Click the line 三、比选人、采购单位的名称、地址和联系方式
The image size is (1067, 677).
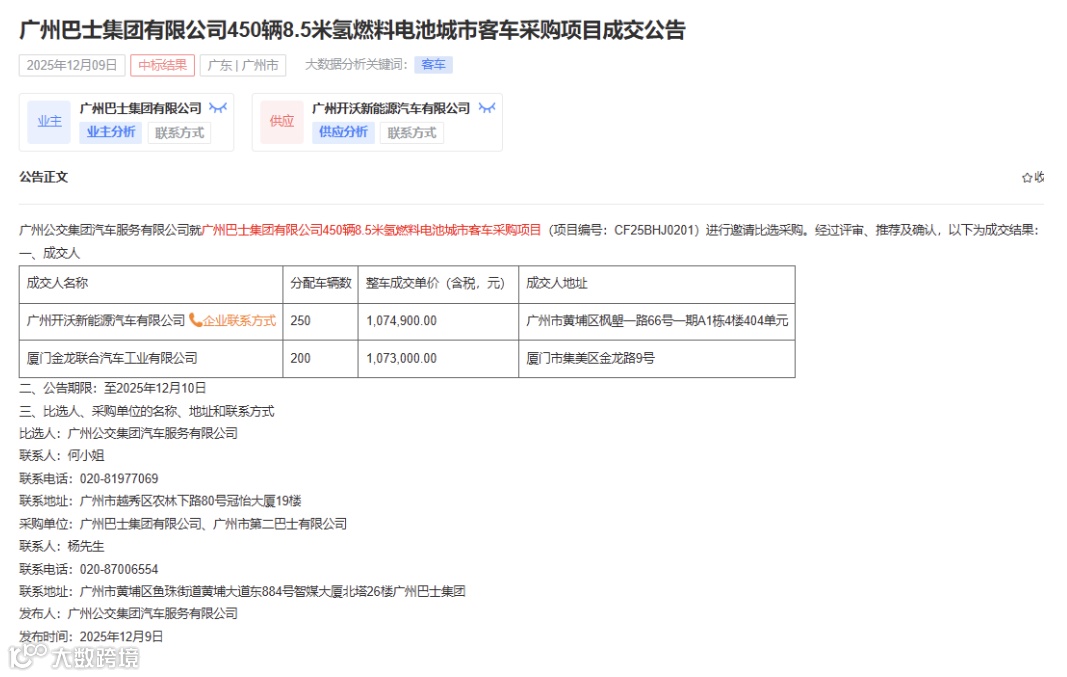coord(146,411)
